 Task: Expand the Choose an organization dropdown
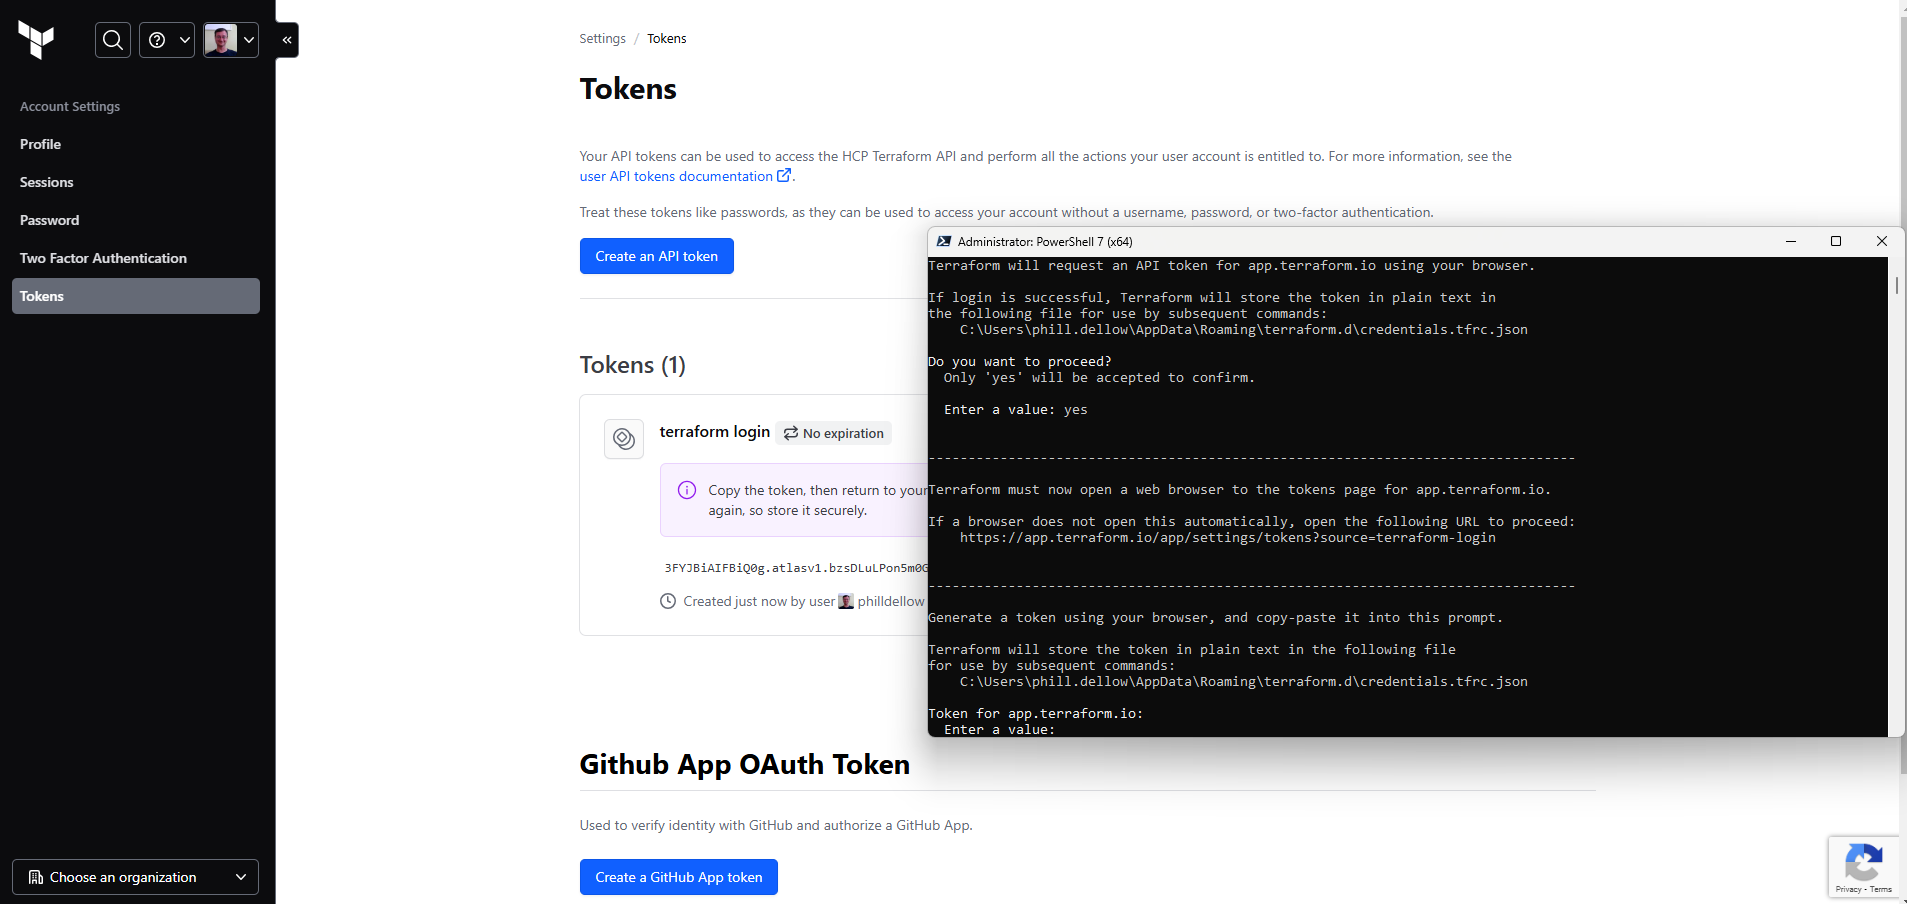(x=136, y=877)
